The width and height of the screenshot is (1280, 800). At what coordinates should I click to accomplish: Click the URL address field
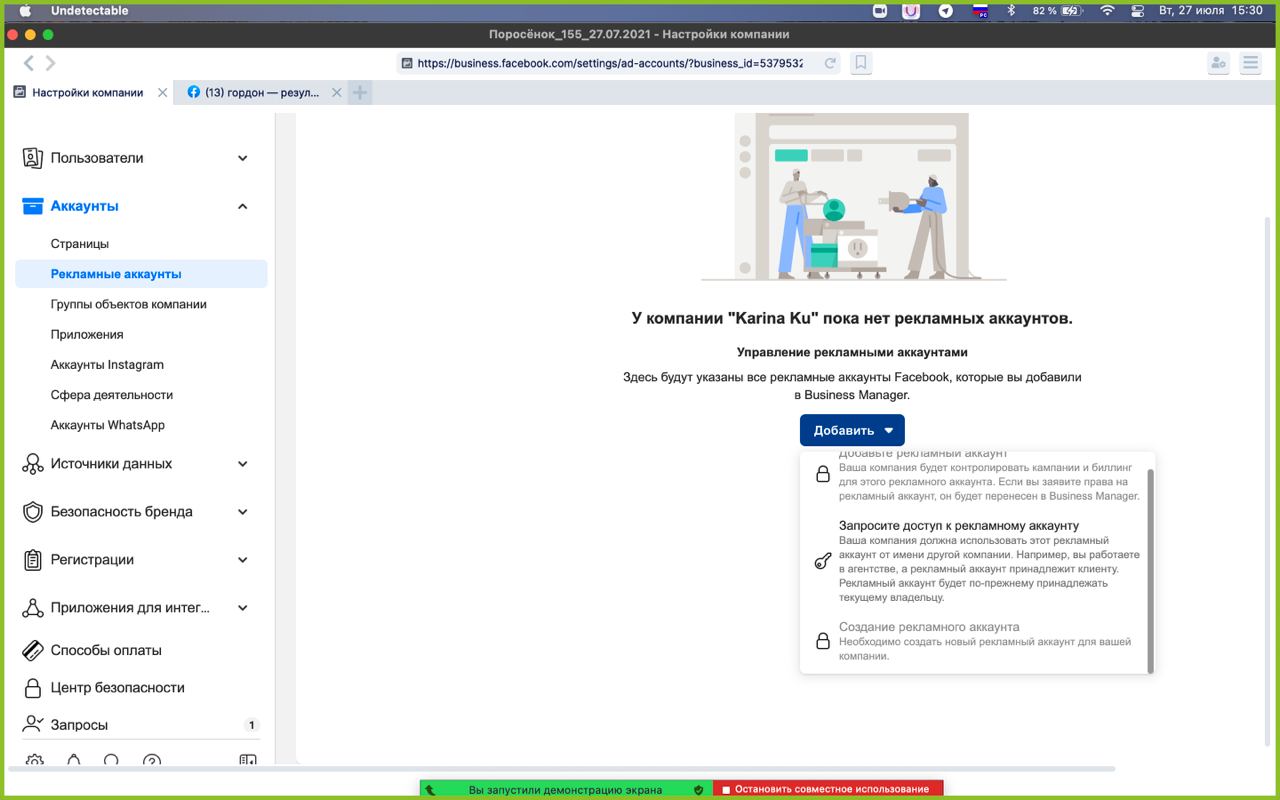point(610,63)
